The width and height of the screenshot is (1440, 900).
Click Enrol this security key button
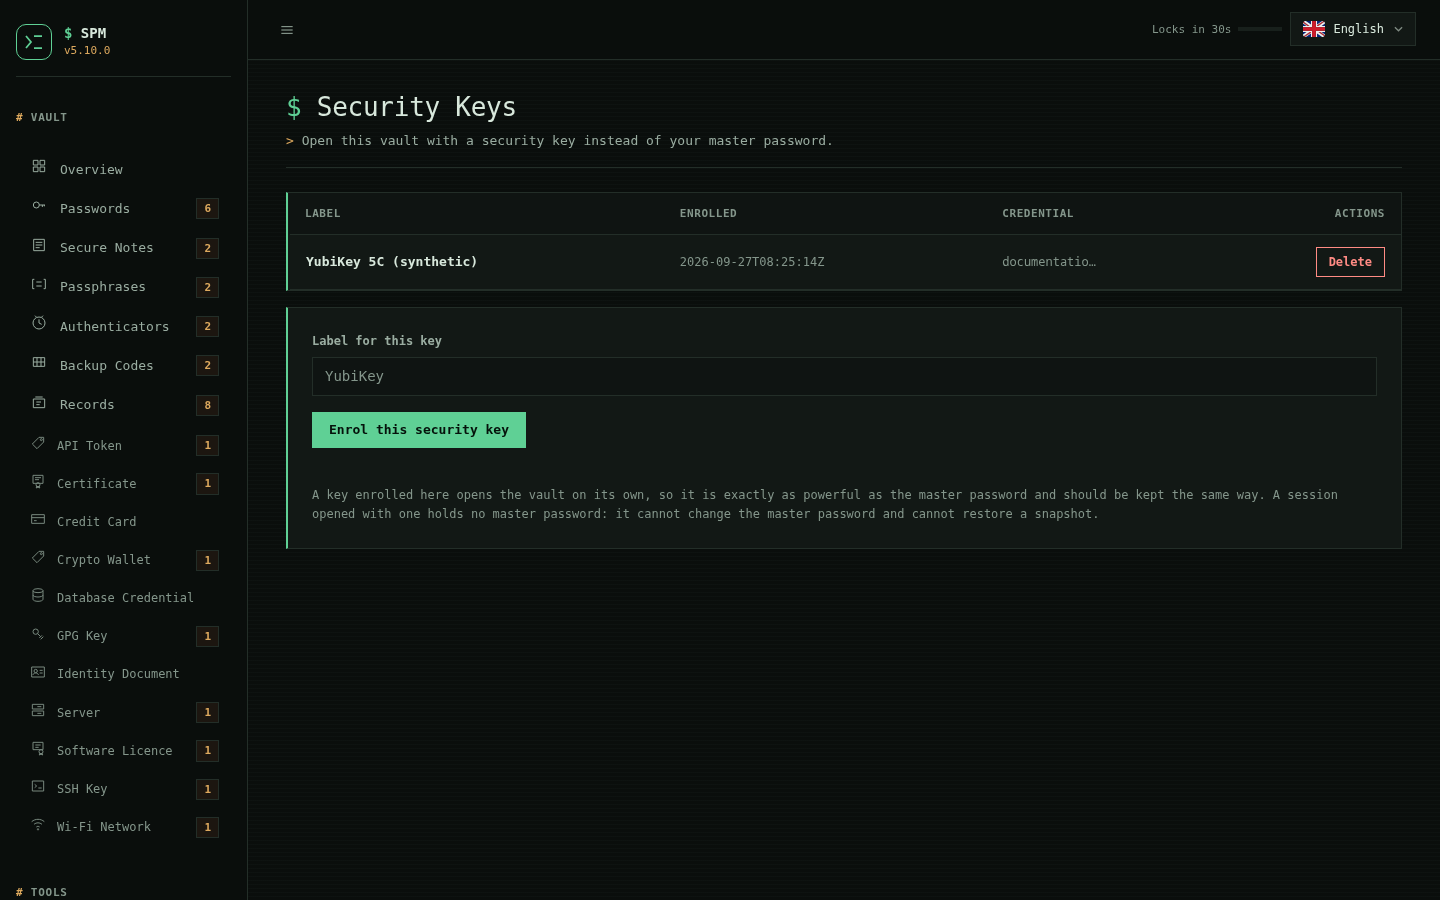pos(419,430)
